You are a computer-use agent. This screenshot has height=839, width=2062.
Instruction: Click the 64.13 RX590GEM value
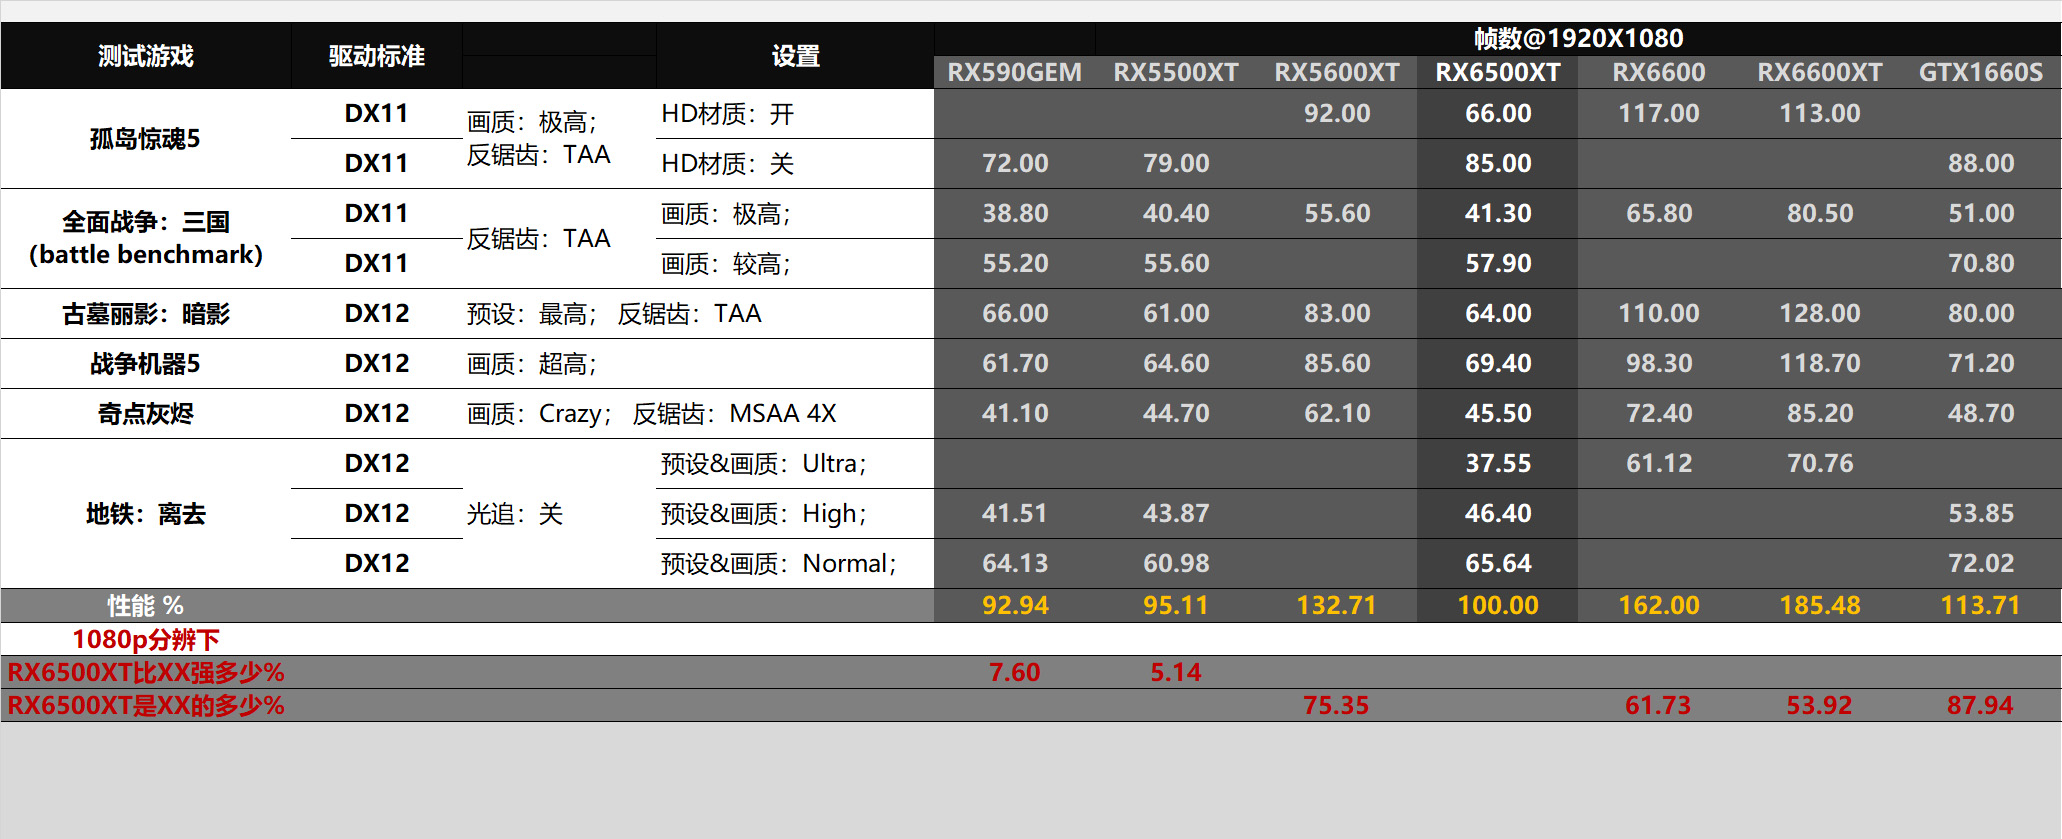pos(1015,563)
